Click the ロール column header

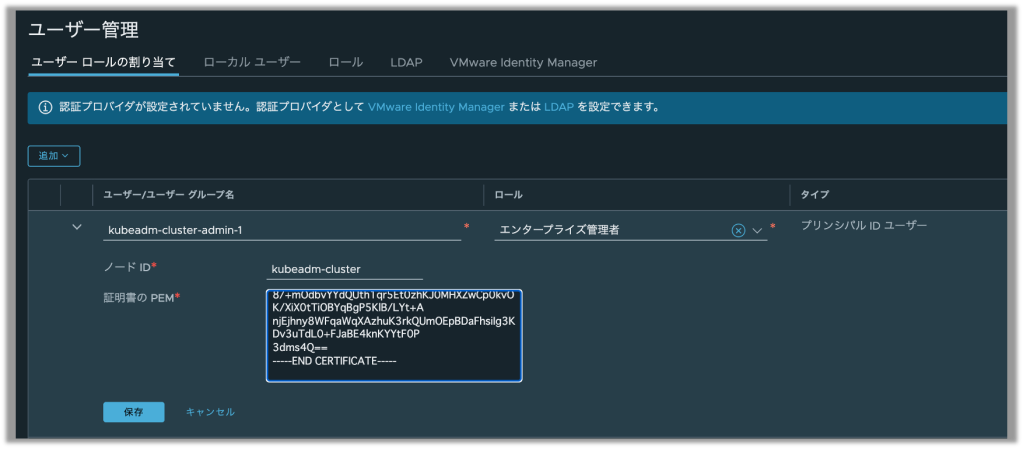509,194
